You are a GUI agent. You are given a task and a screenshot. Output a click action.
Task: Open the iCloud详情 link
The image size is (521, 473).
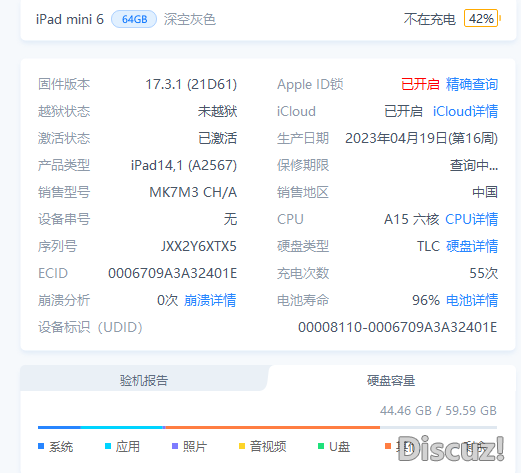(x=465, y=111)
